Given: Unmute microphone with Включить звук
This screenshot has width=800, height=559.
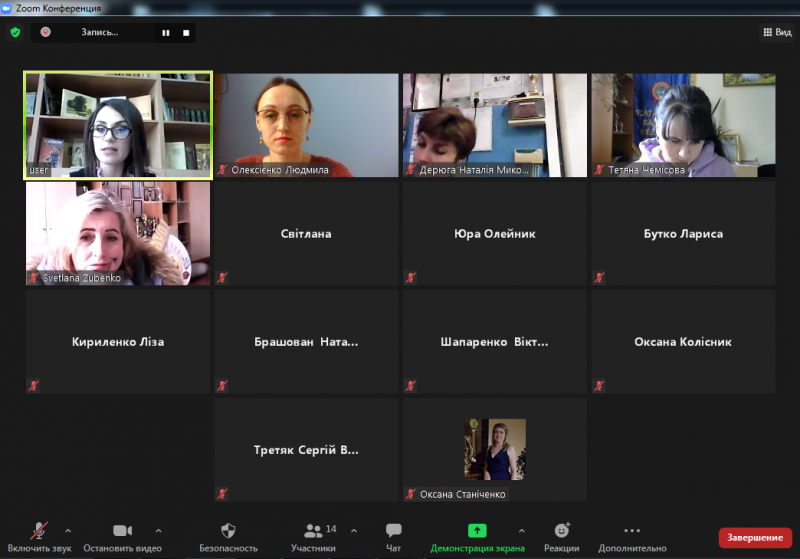Looking at the screenshot, I should tap(39, 538).
